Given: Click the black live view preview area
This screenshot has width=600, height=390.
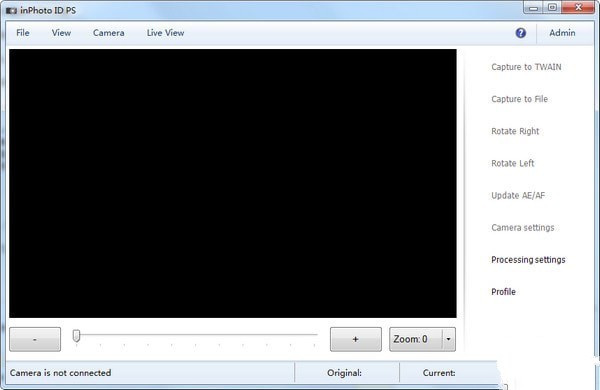Looking at the screenshot, I should pyautogui.click(x=233, y=183).
